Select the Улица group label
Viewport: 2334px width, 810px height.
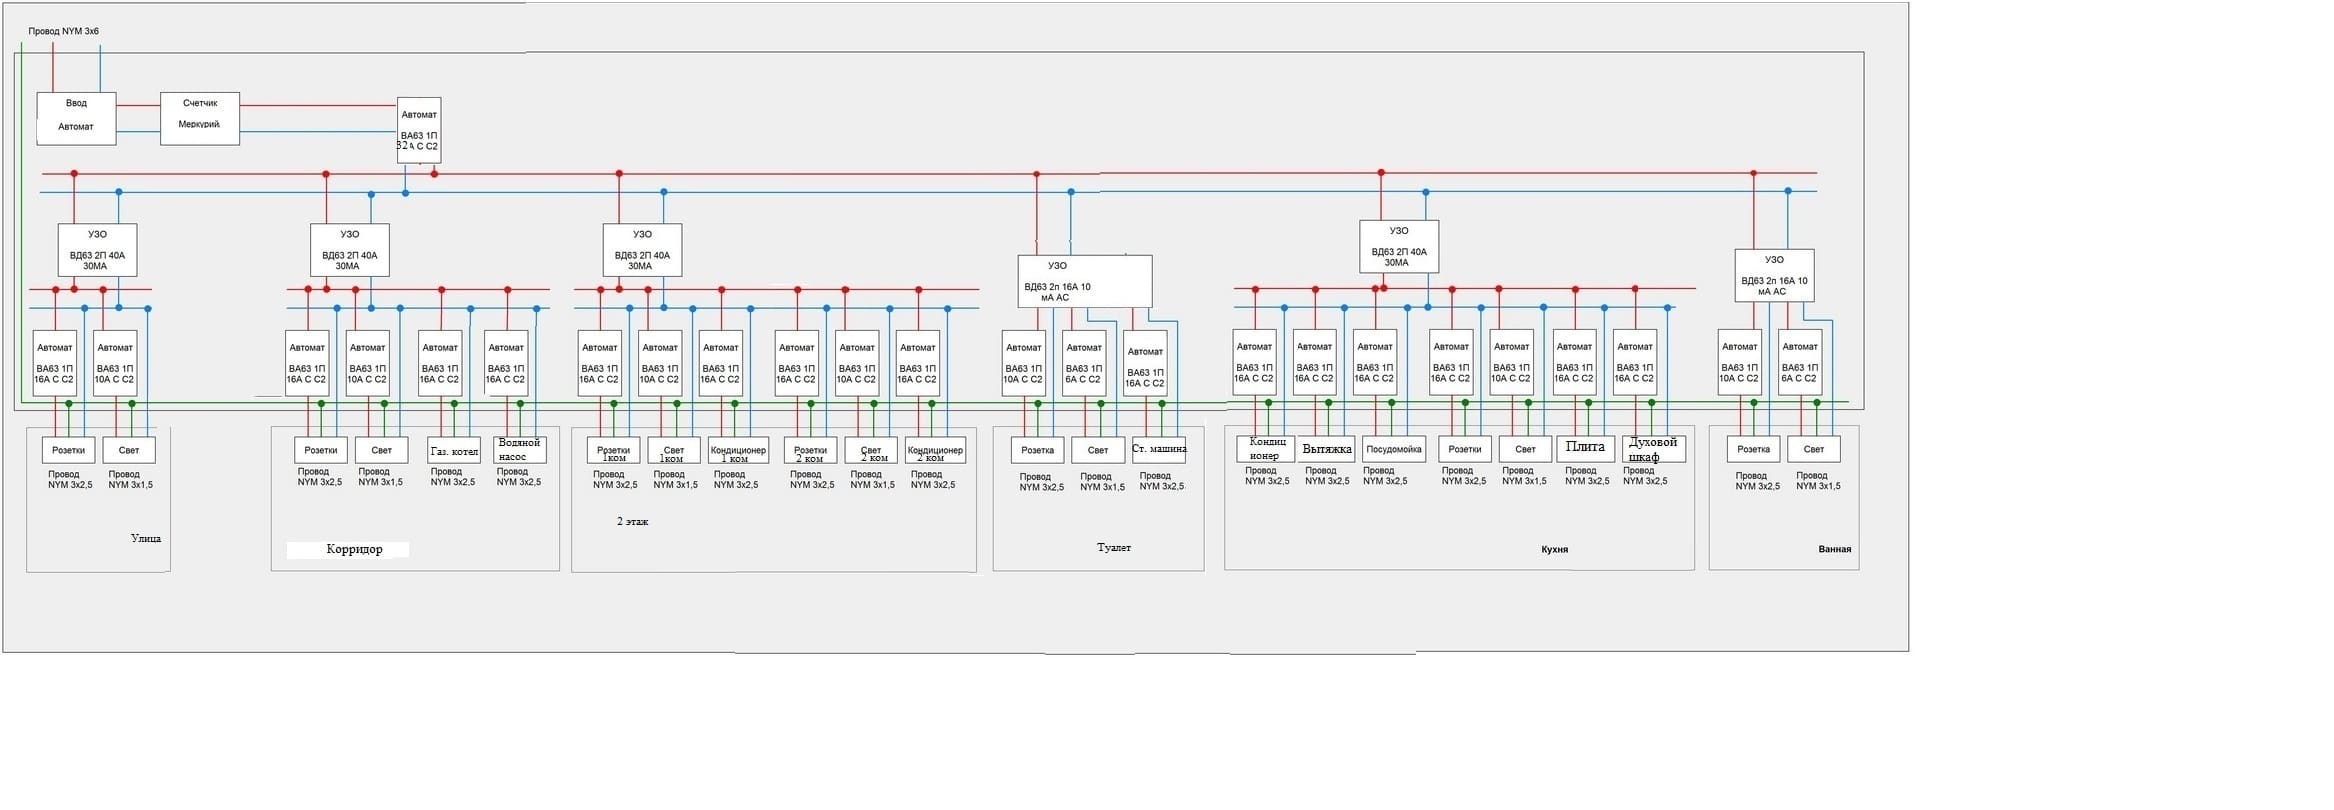pos(146,538)
